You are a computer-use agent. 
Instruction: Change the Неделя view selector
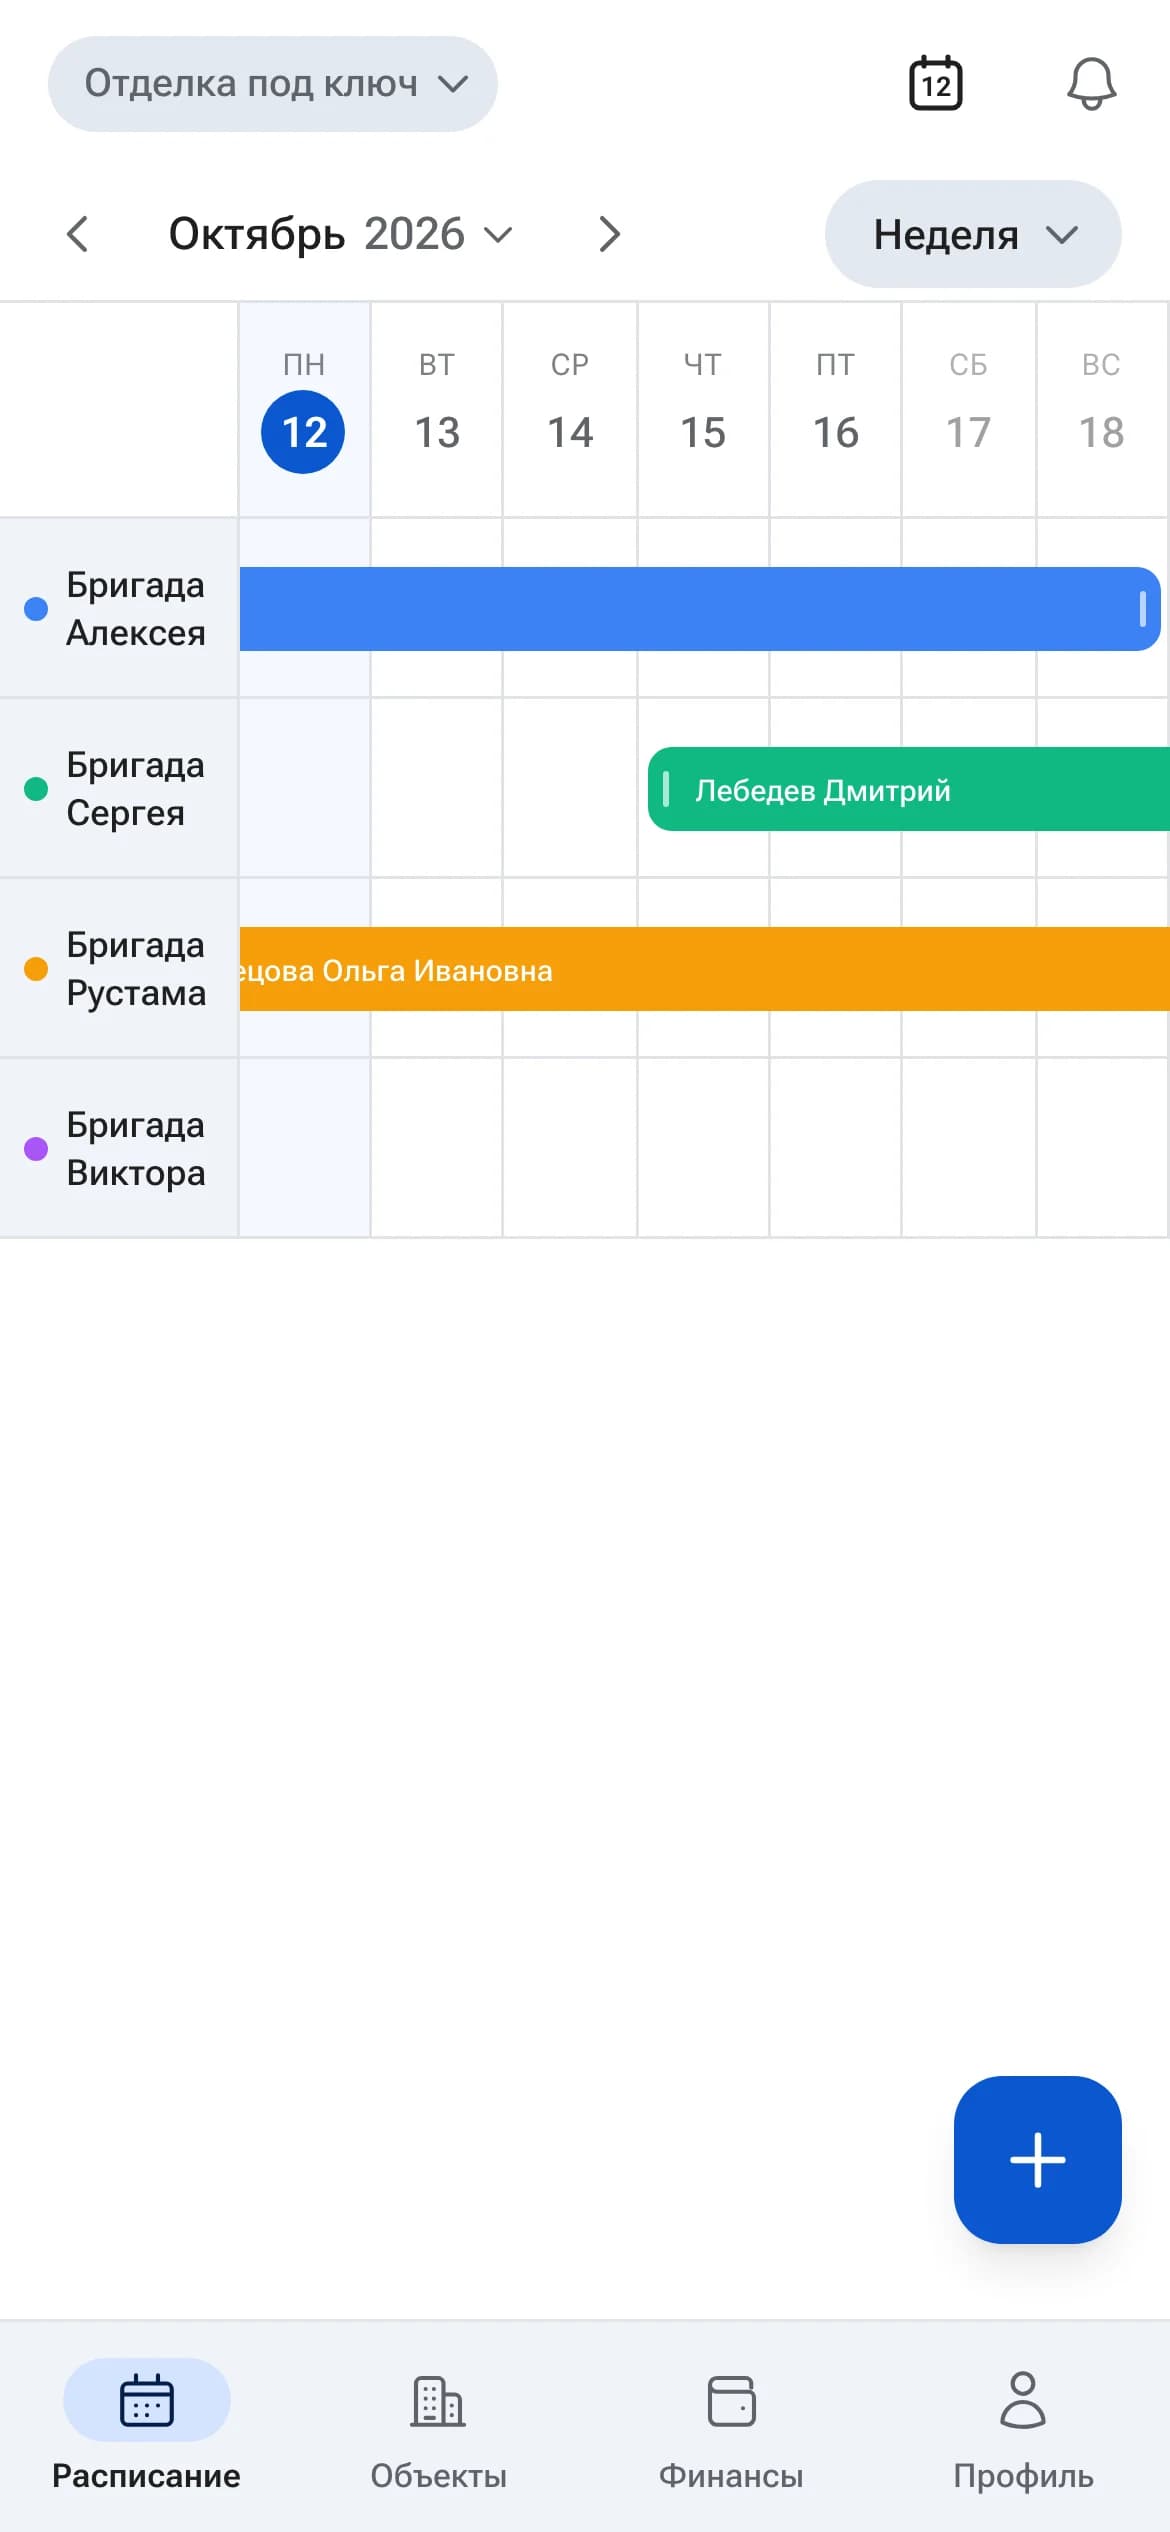tap(973, 234)
